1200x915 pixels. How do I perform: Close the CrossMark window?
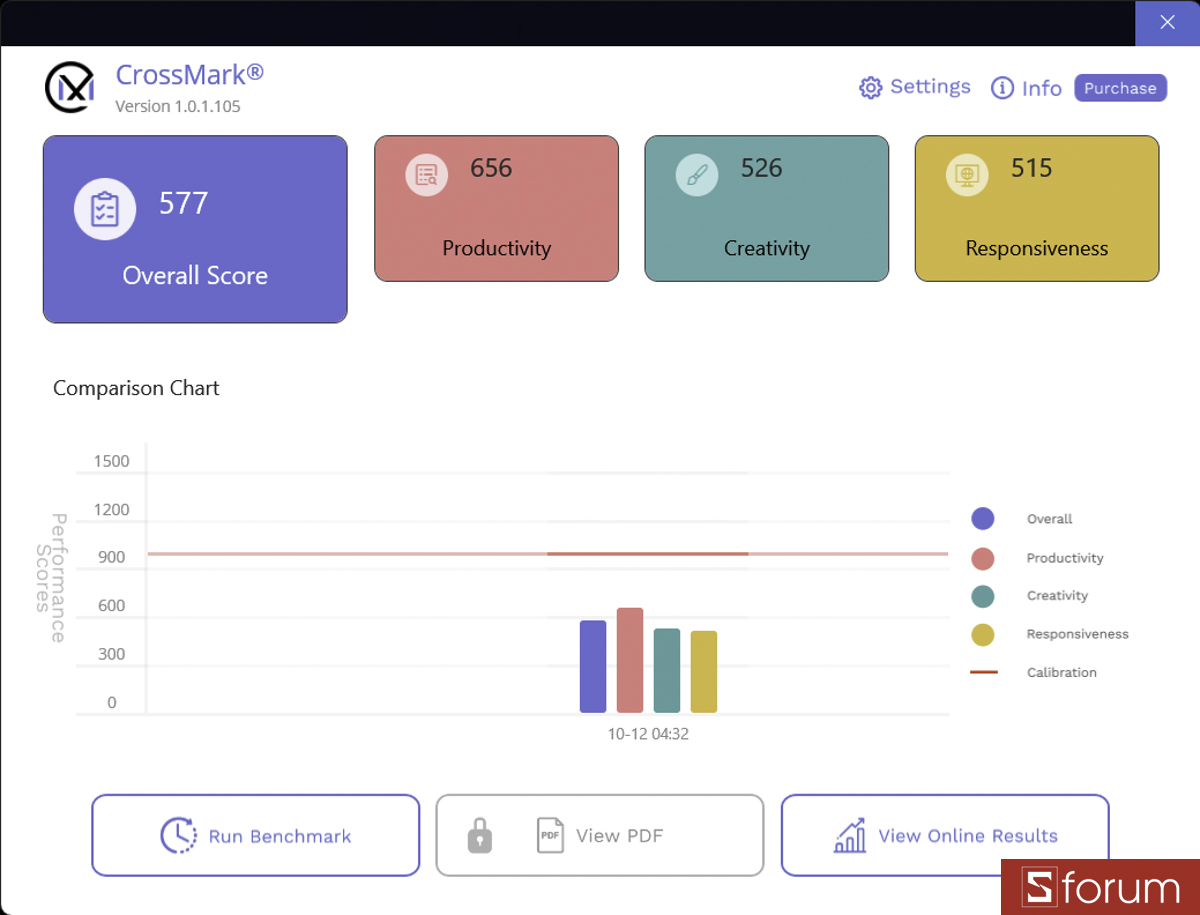point(1167,22)
